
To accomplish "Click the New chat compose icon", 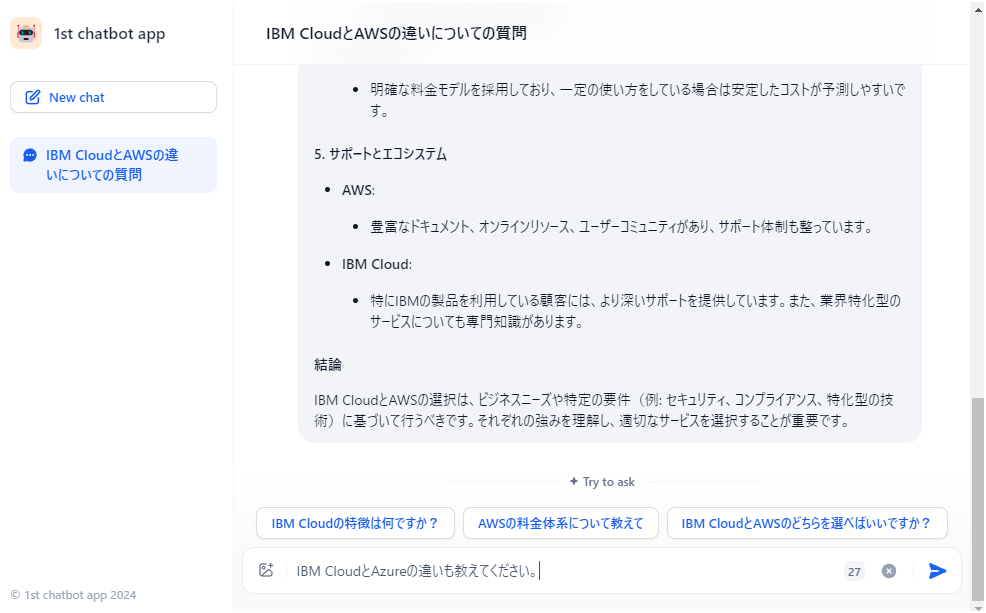I will point(33,97).
